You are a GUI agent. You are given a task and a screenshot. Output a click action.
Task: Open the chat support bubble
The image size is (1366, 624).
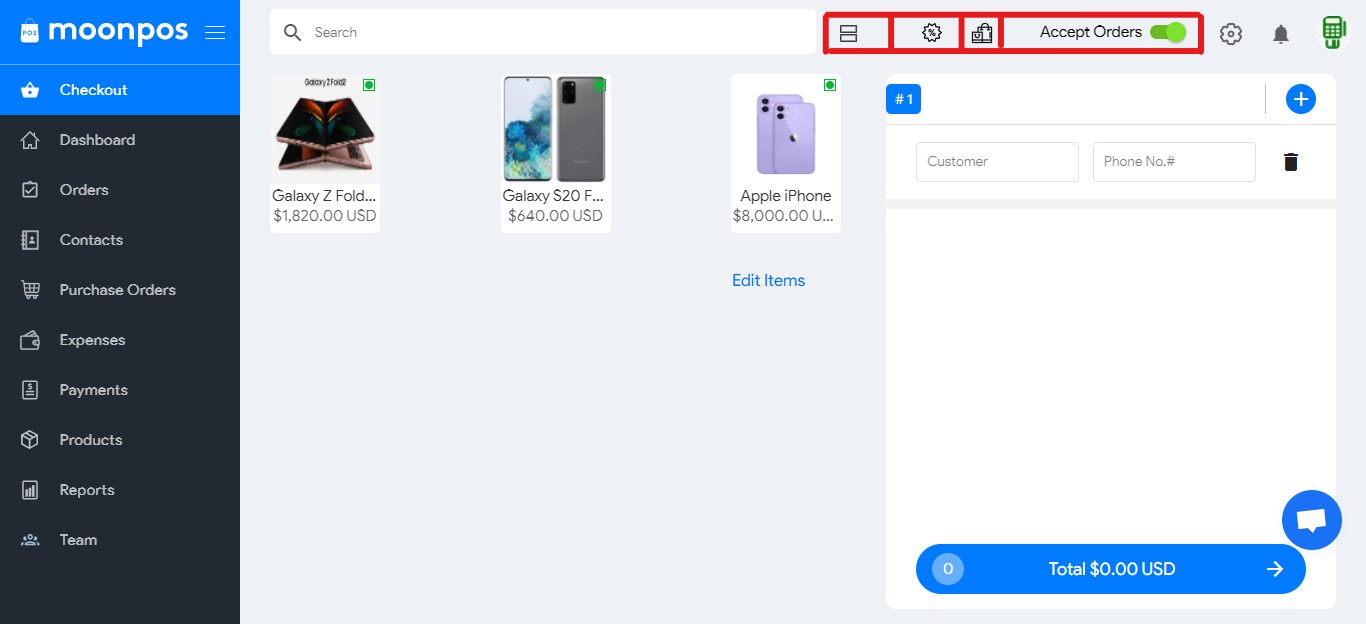click(x=1312, y=520)
